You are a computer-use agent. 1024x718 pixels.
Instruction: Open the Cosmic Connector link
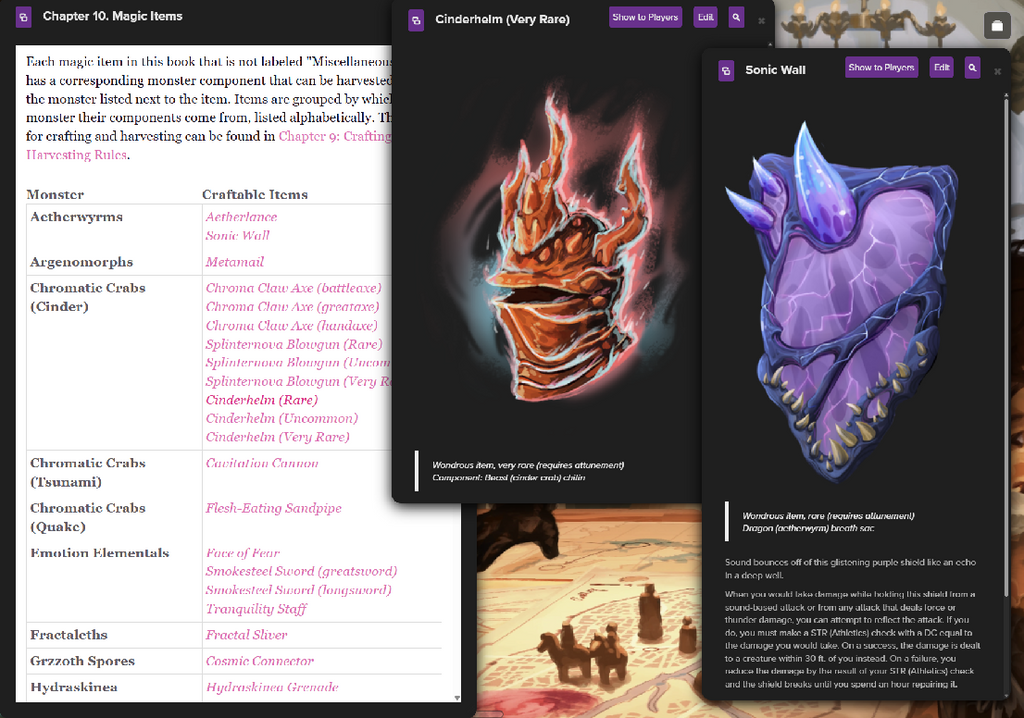click(259, 661)
